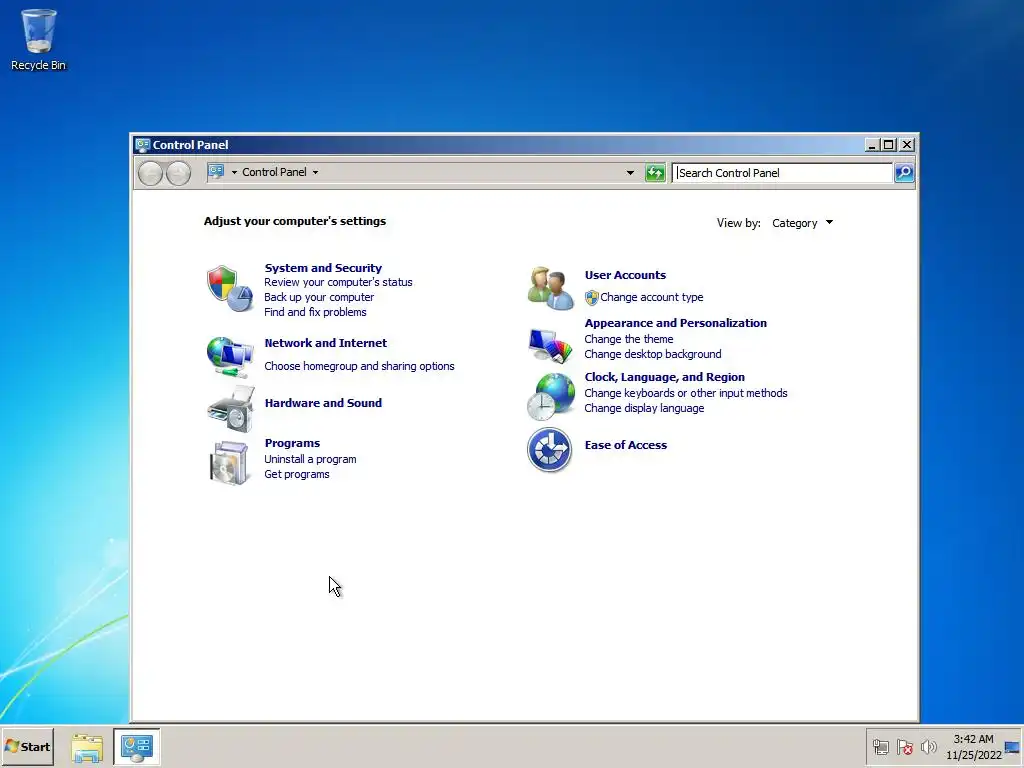Open User Accounts heading link
Image resolution: width=1024 pixels, height=768 pixels.
pyautogui.click(x=625, y=275)
